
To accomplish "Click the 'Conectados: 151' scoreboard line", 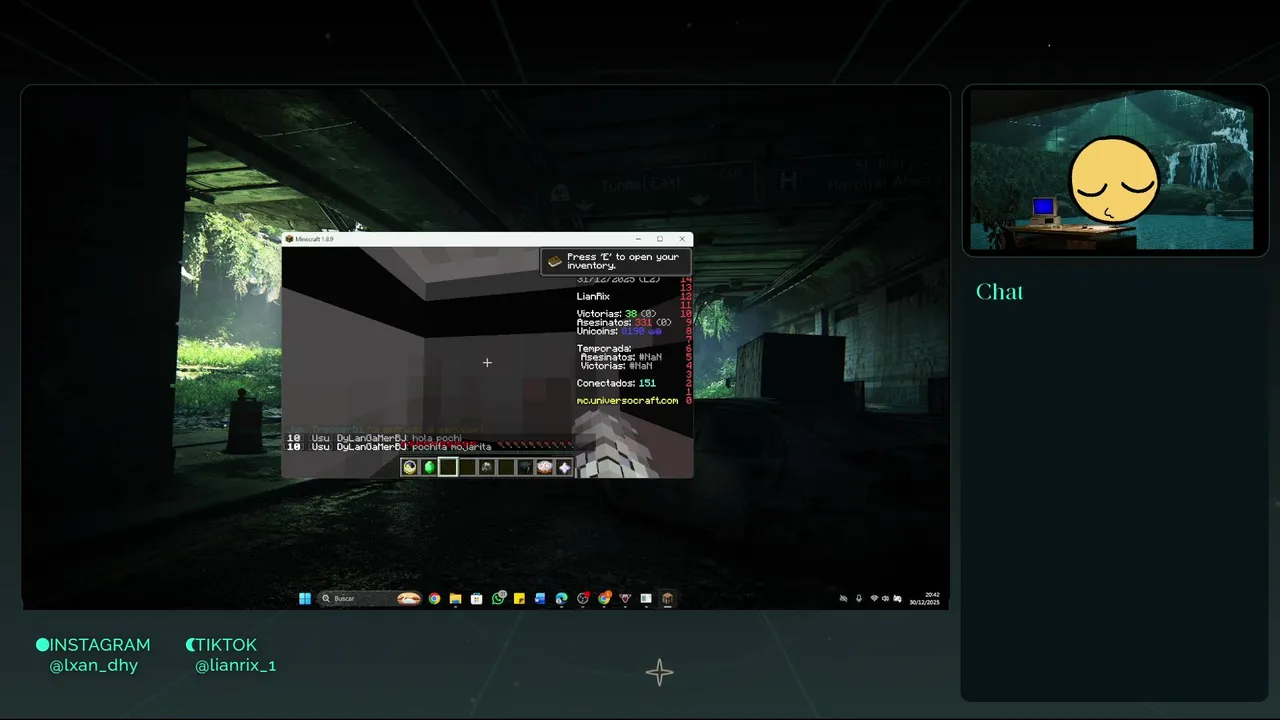I will click(616, 383).
